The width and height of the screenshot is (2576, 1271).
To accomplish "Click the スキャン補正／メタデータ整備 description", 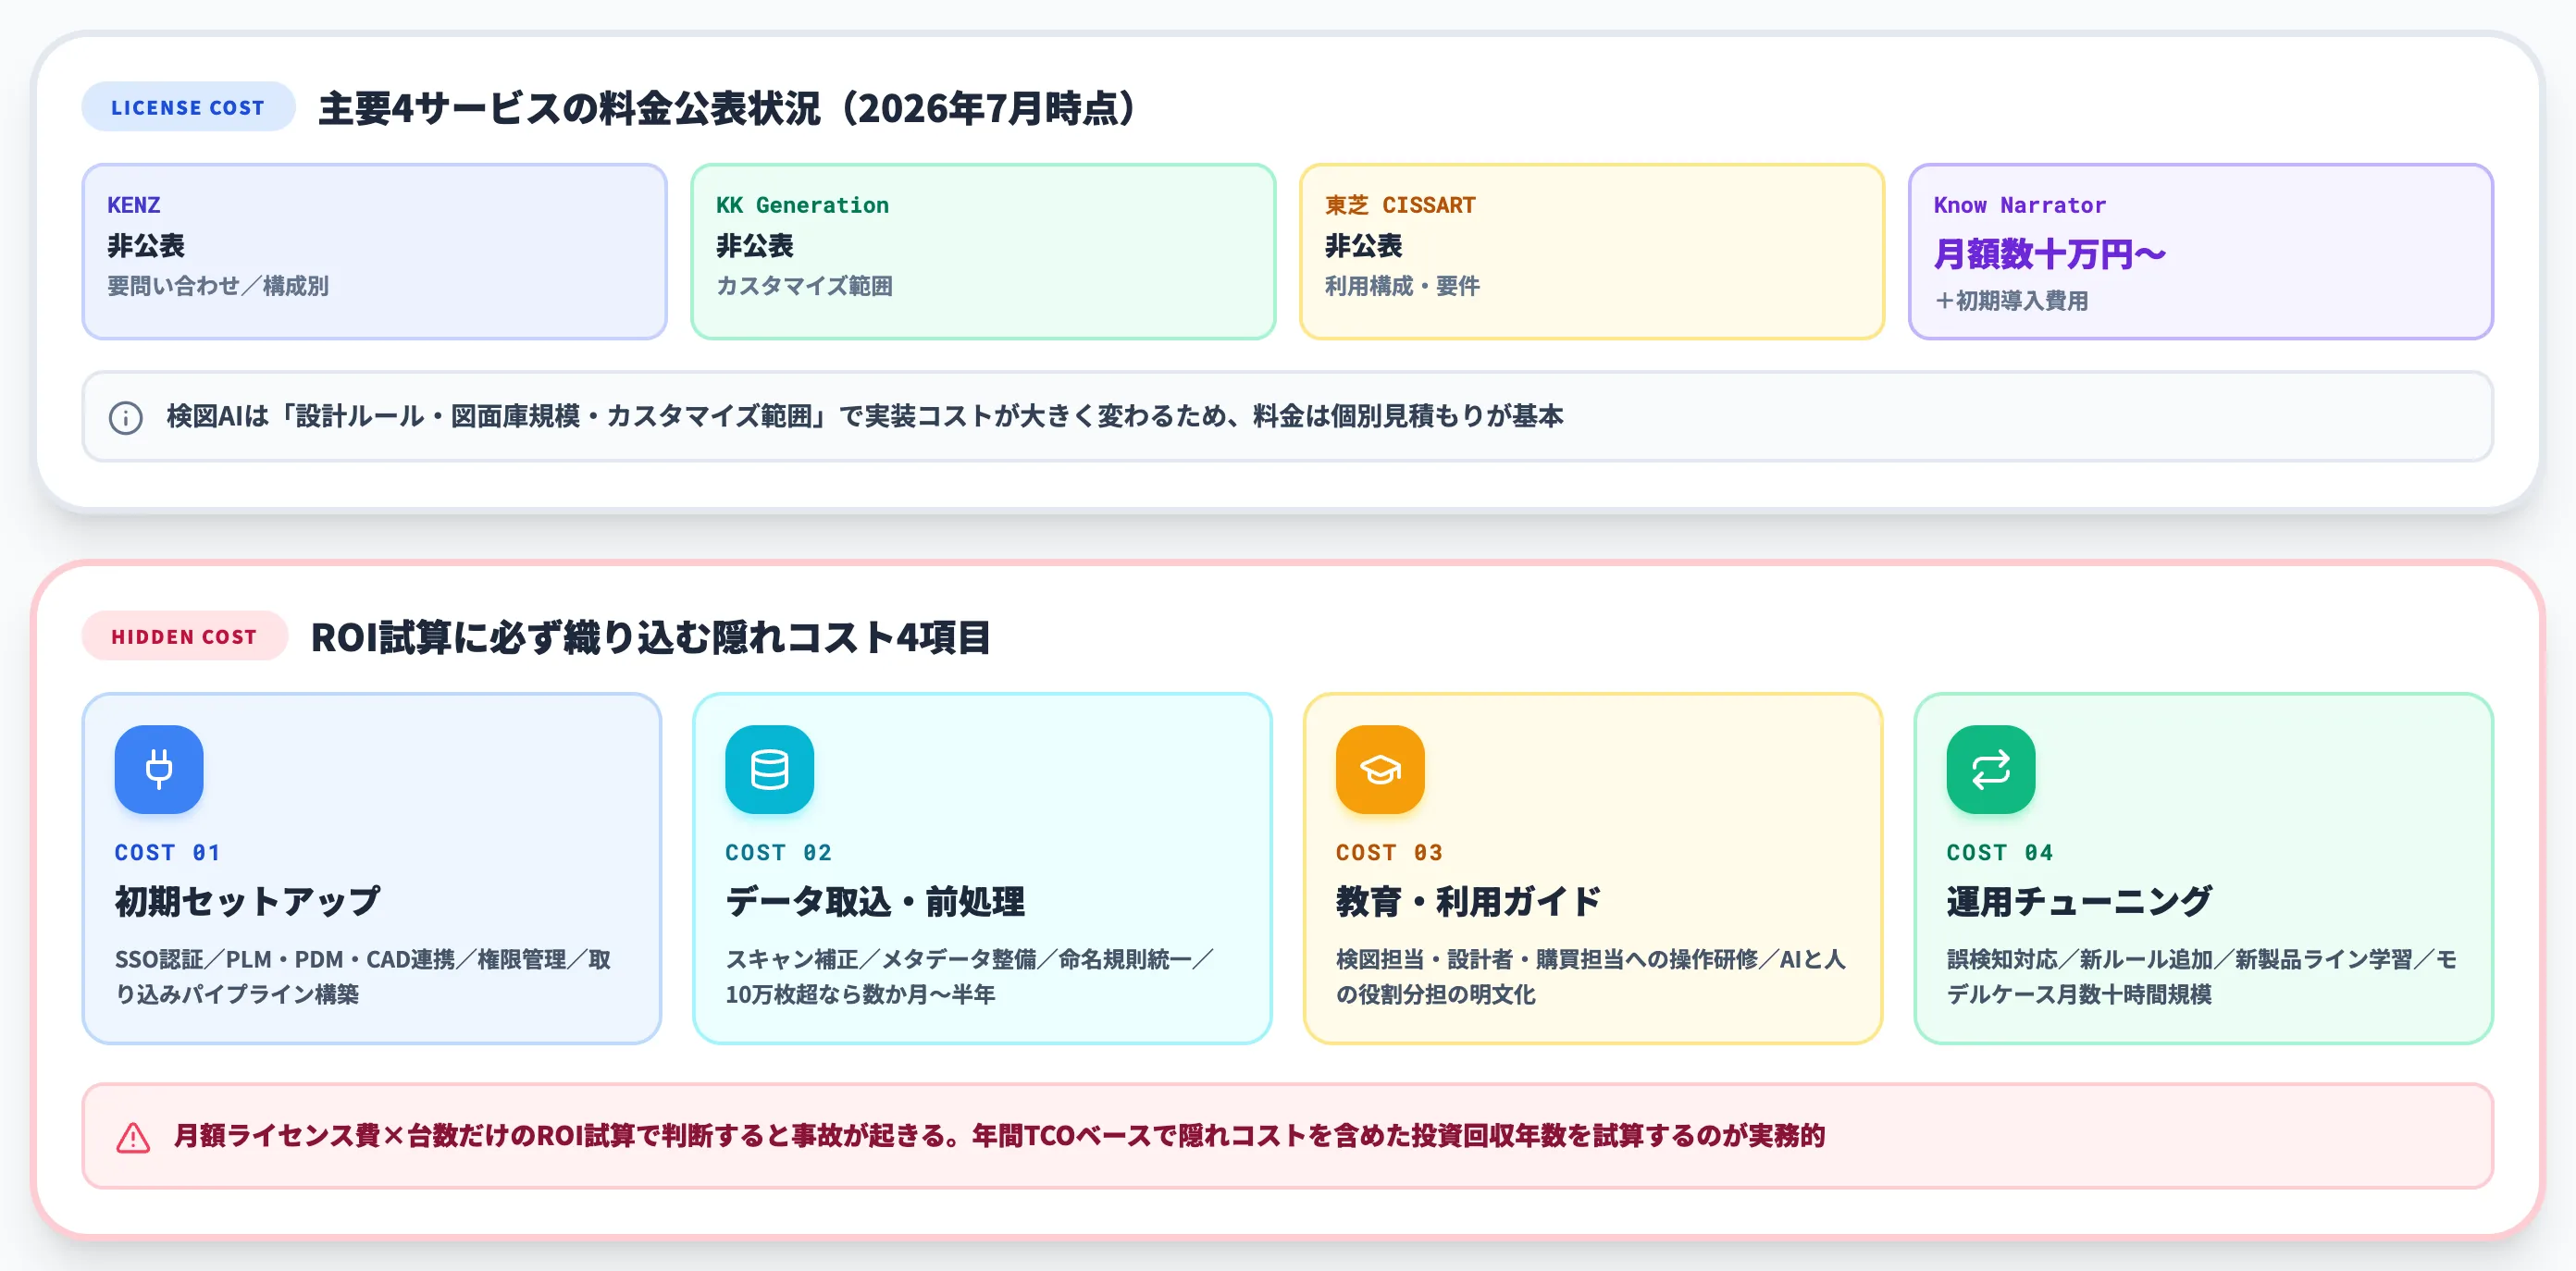I will tap(969, 976).
